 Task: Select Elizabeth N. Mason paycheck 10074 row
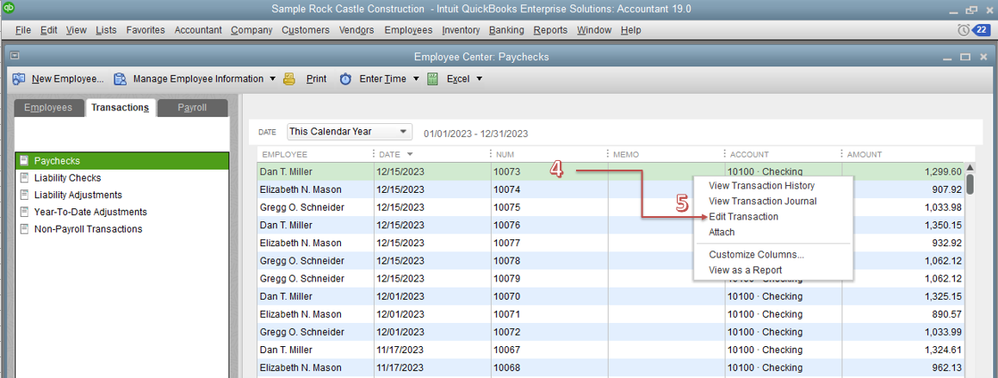coord(611,189)
